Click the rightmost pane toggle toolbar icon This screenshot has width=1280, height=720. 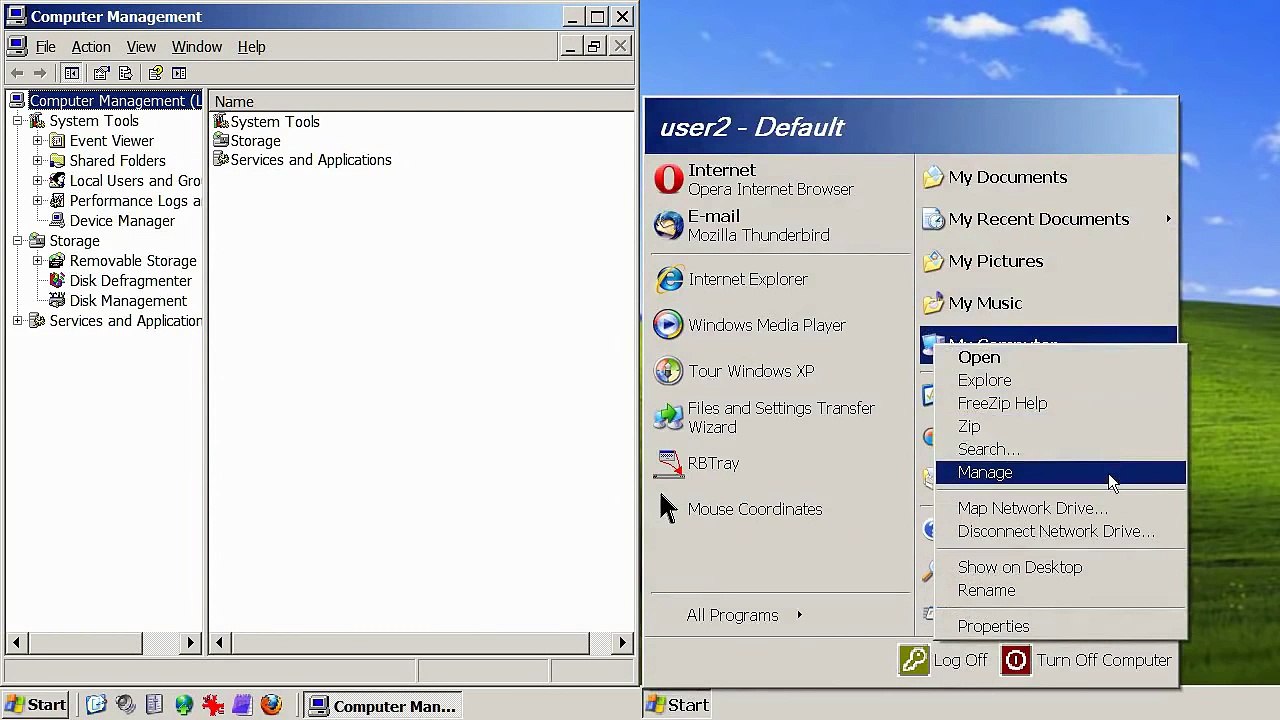[x=179, y=73]
